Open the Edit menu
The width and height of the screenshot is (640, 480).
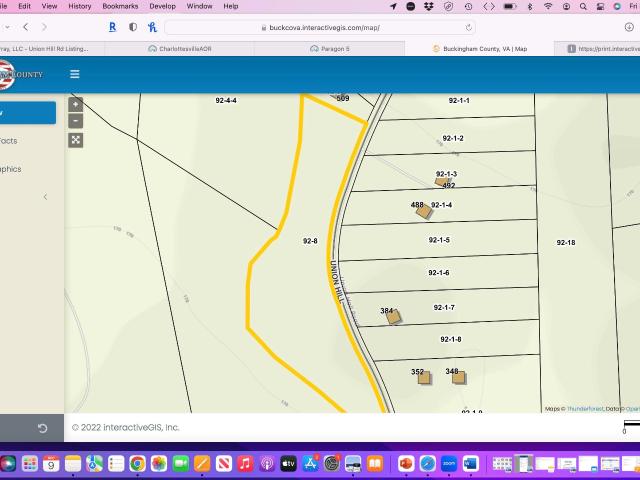[24, 6]
